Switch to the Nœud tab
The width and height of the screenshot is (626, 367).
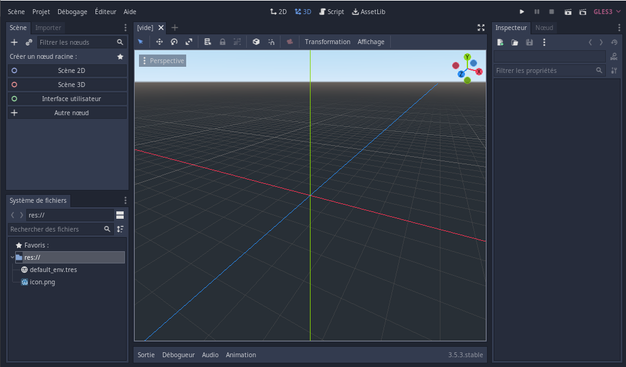pos(544,28)
